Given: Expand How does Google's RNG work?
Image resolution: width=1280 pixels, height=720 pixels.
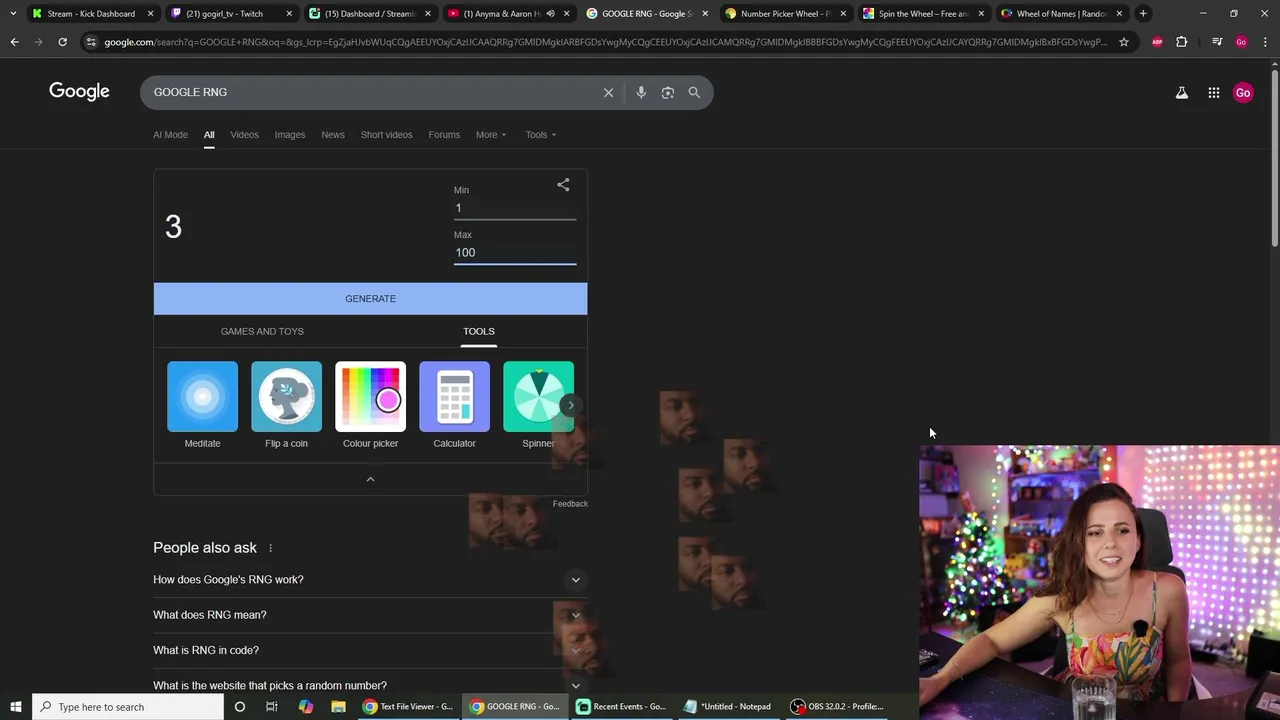Looking at the screenshot, I should [x=370, y=580].
